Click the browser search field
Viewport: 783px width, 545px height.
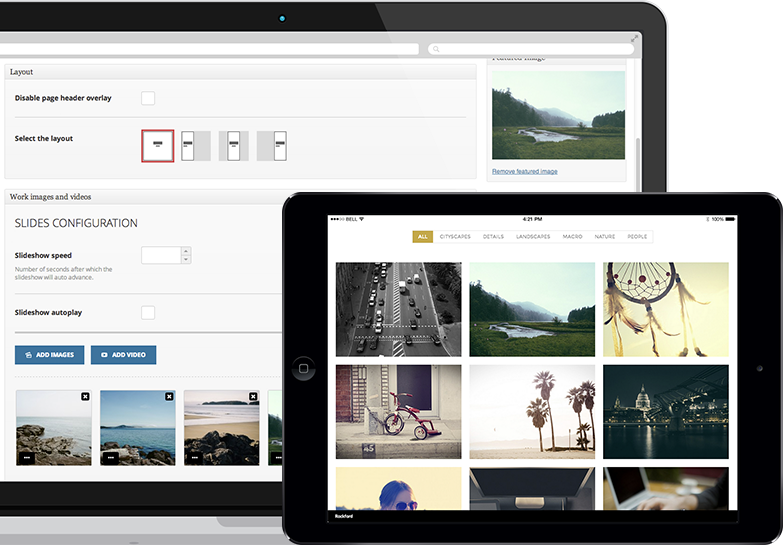pyautogui.click(x=531, y=49)
